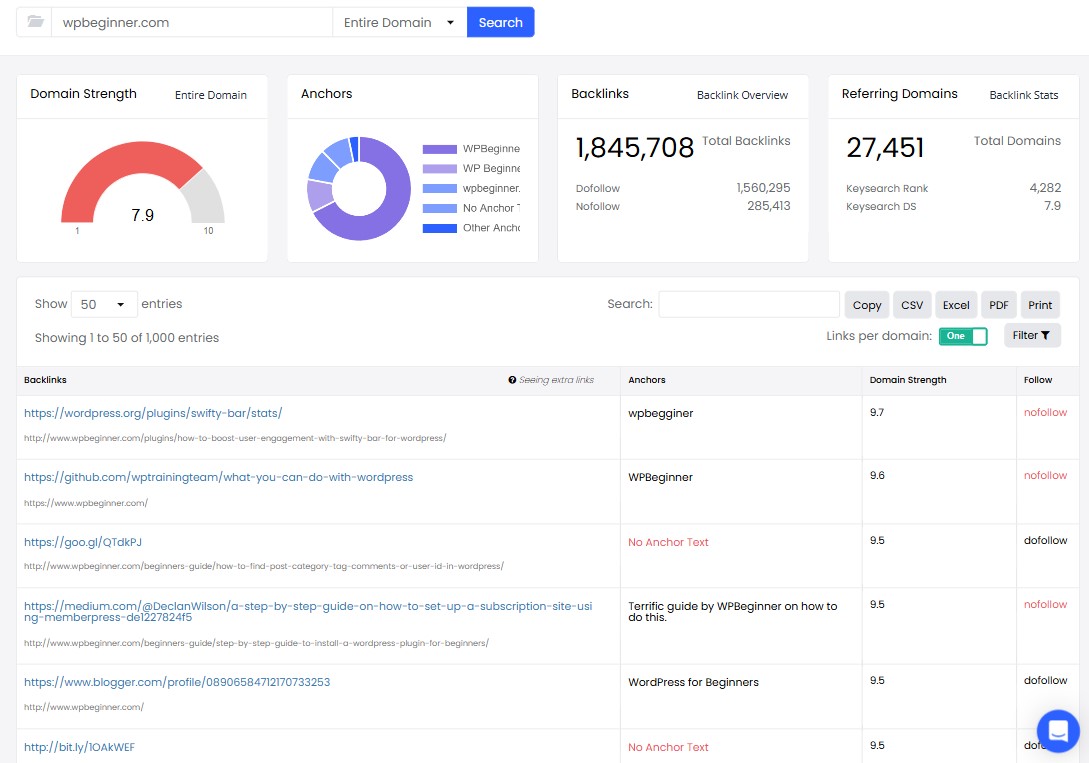Click the 27,451 total domains value
This screenshot has height=763, width=1089.
tap(885, 147)
